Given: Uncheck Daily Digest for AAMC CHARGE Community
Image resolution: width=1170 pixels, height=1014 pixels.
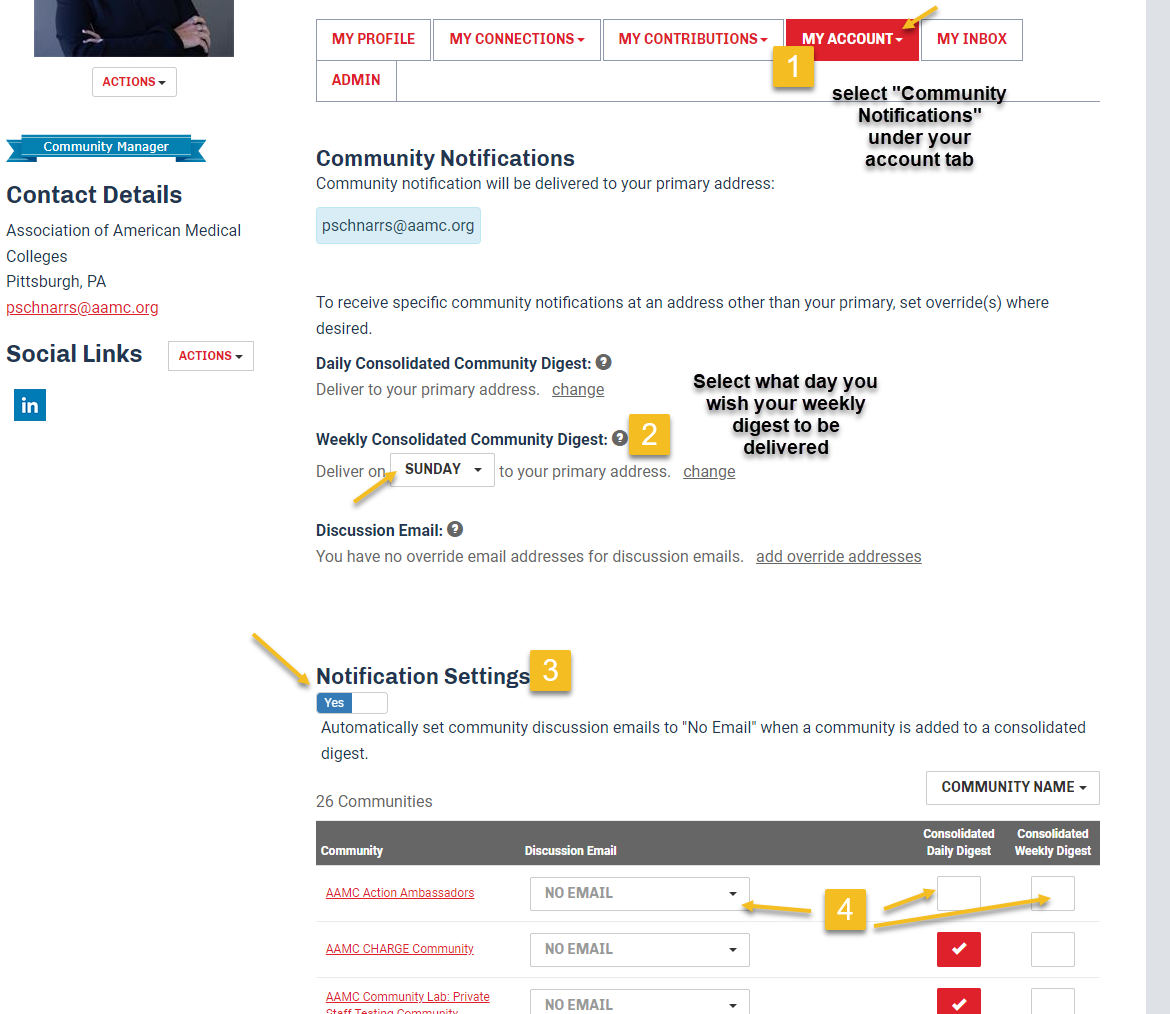Looking at the screenshot, I should [x=959, y=949].
